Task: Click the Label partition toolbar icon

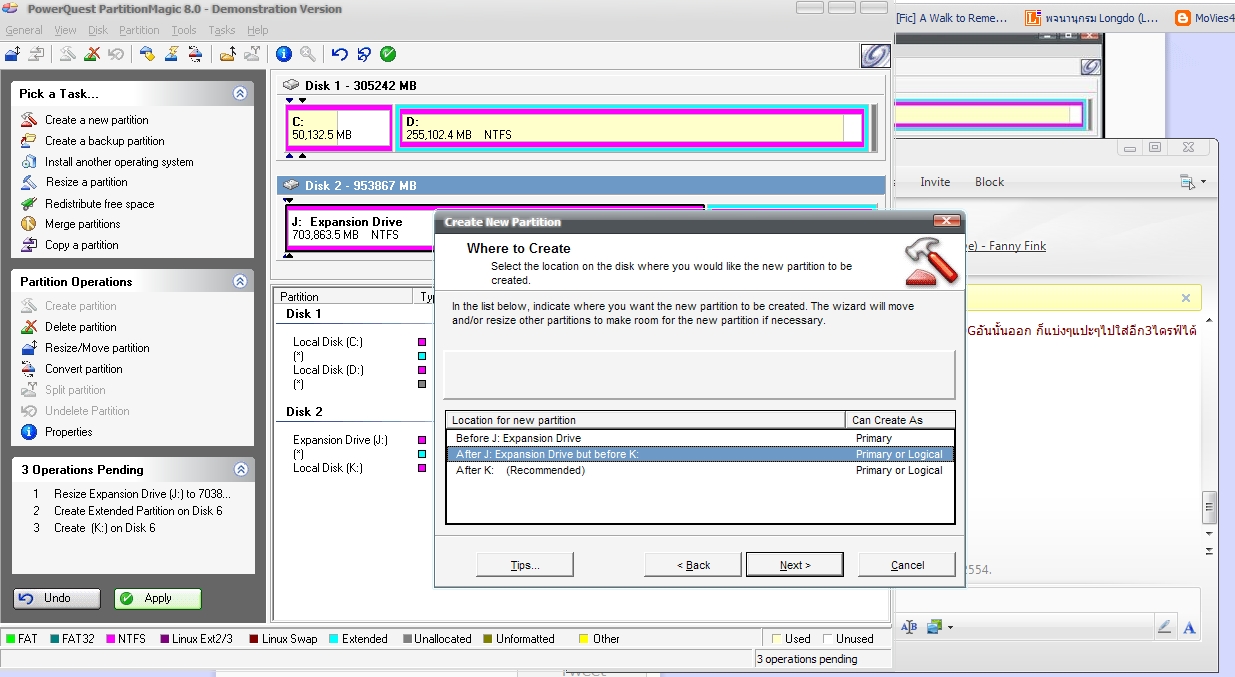Action: click(147, 54)
